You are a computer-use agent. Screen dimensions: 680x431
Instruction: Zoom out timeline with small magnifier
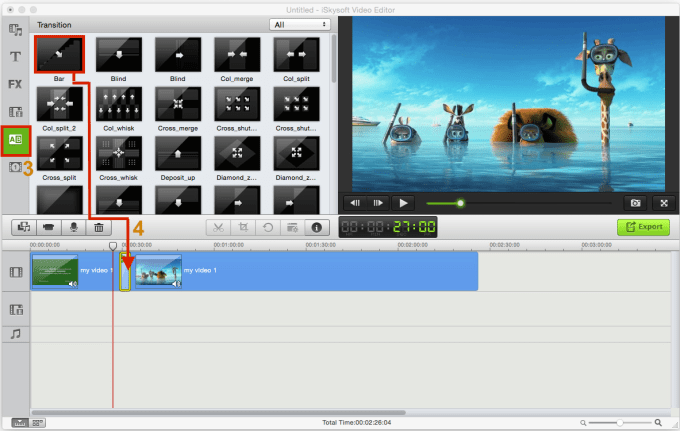583,423
